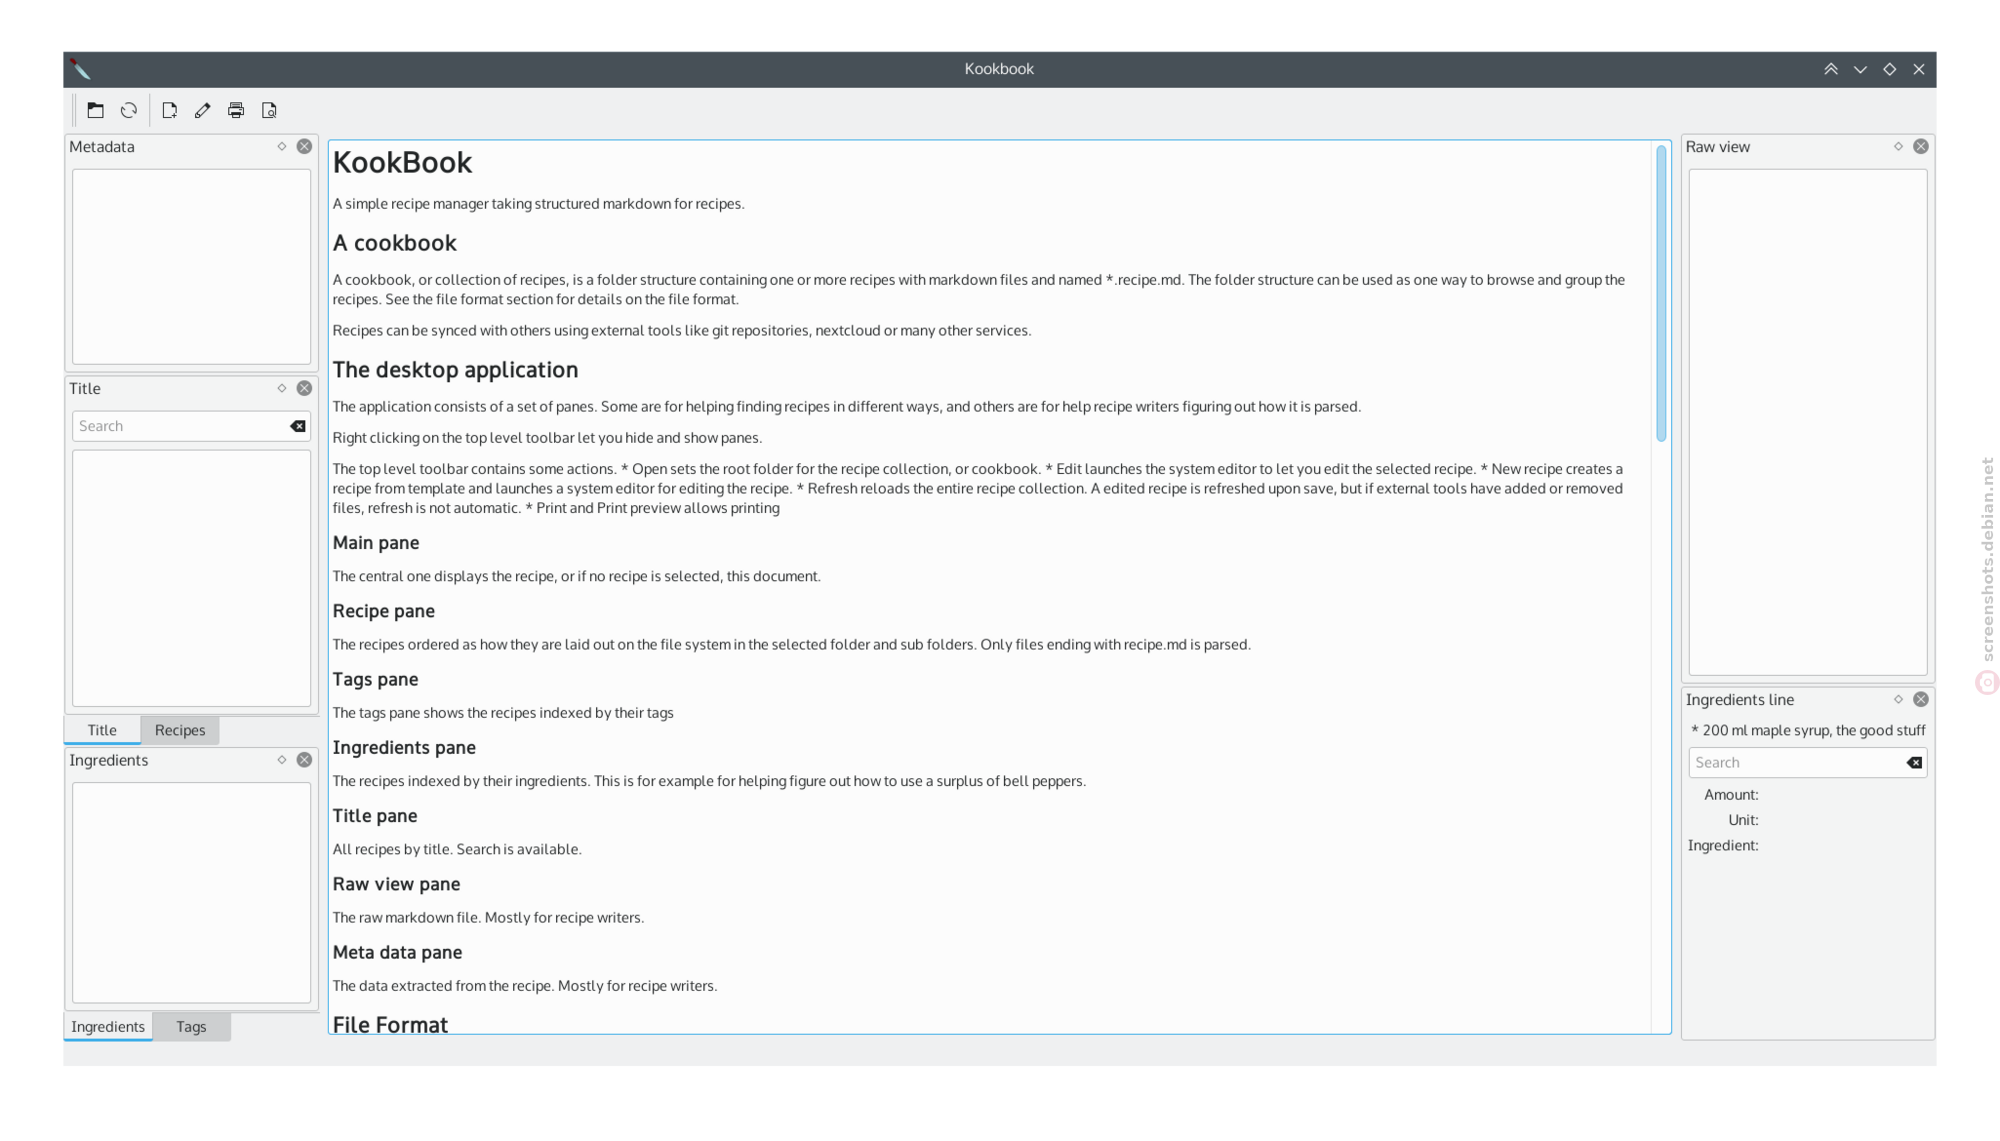Float the Metadata panel
This screenshot has height=1141, width=2000.
tap(282, 146)
